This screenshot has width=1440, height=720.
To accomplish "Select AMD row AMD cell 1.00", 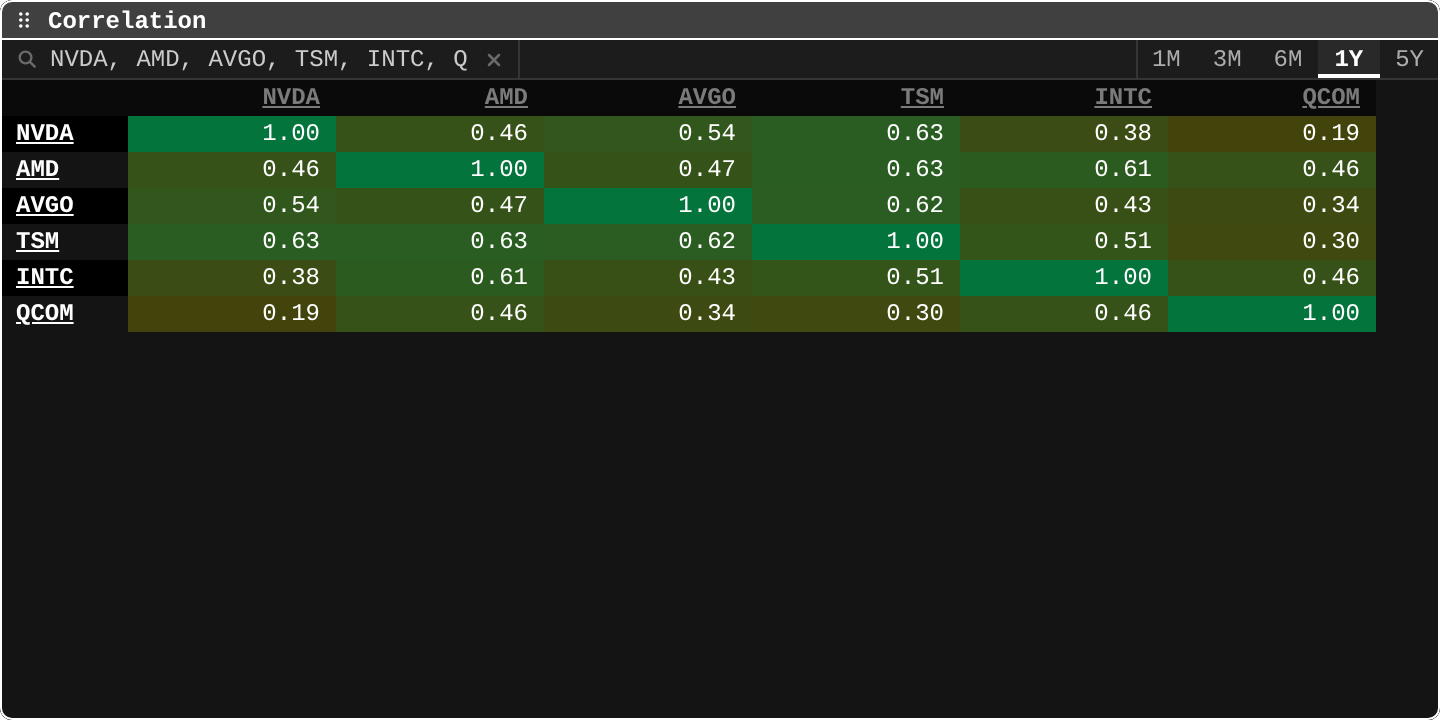I will [x=440, y=170].
